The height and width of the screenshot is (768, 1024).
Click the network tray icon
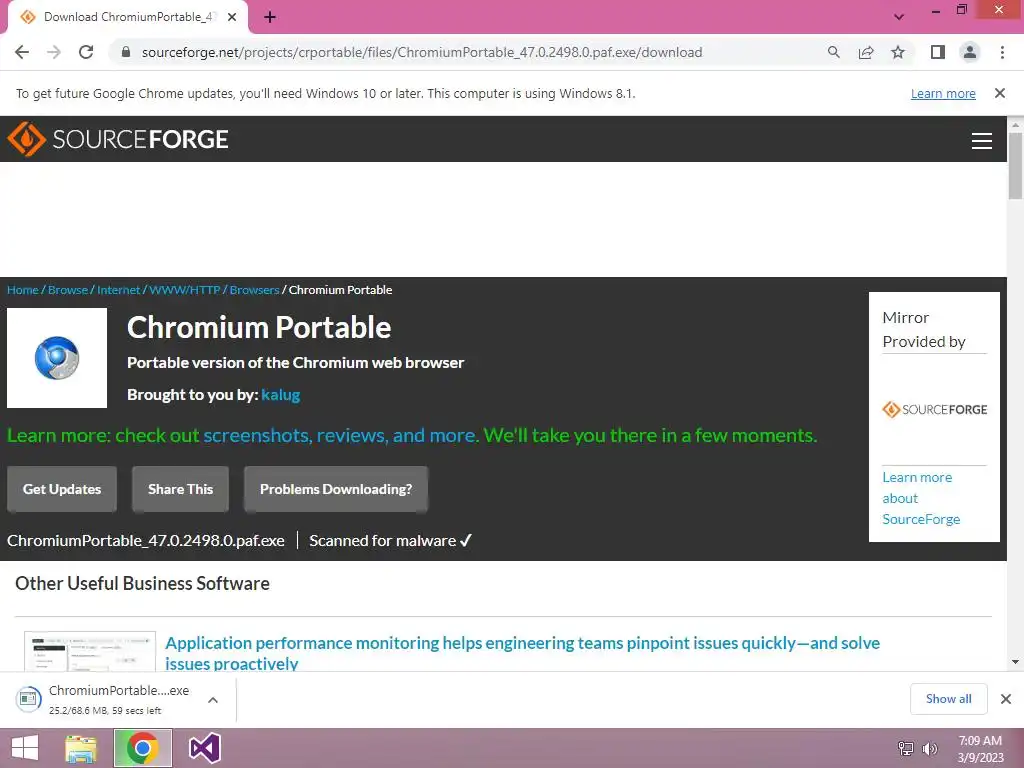coord(906,748)
